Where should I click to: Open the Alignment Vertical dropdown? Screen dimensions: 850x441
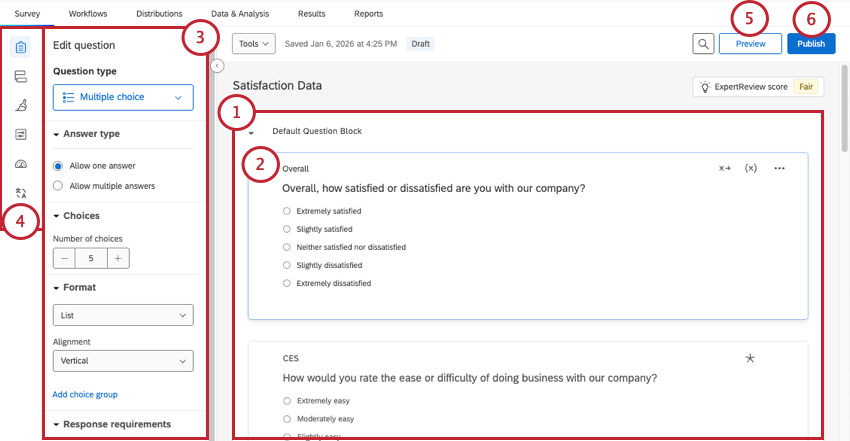pos(122,361)
